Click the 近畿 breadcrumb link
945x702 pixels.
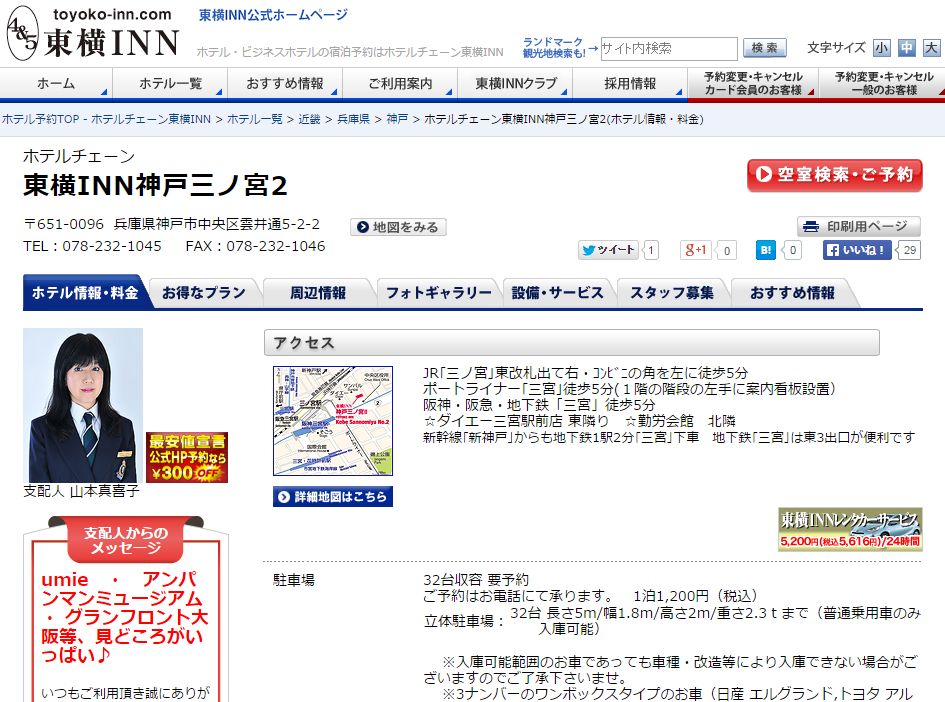[x=310, y=119]
